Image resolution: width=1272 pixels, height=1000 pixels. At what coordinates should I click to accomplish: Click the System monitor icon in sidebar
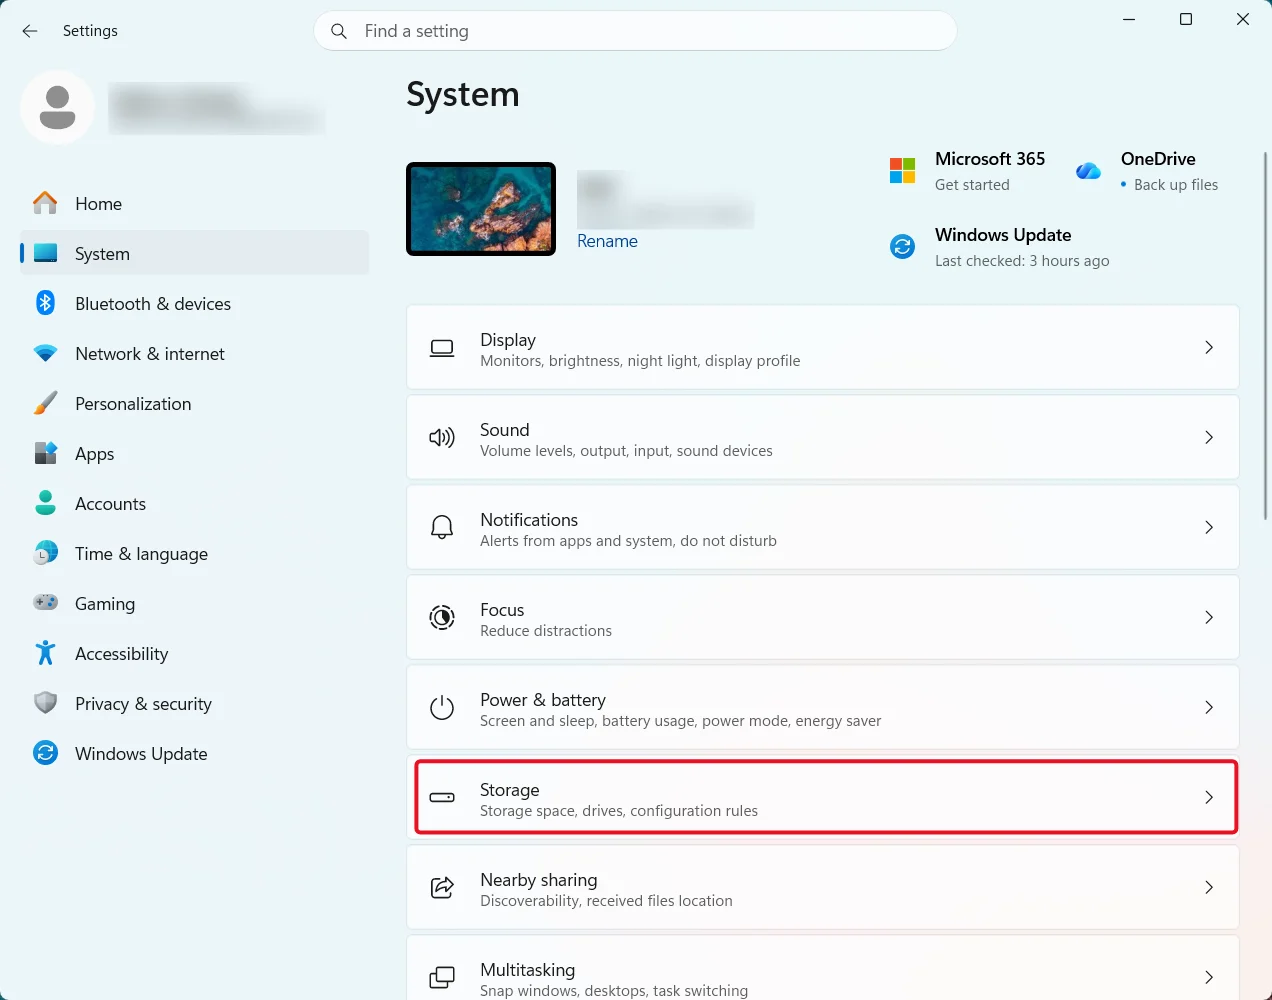(45, 253)
